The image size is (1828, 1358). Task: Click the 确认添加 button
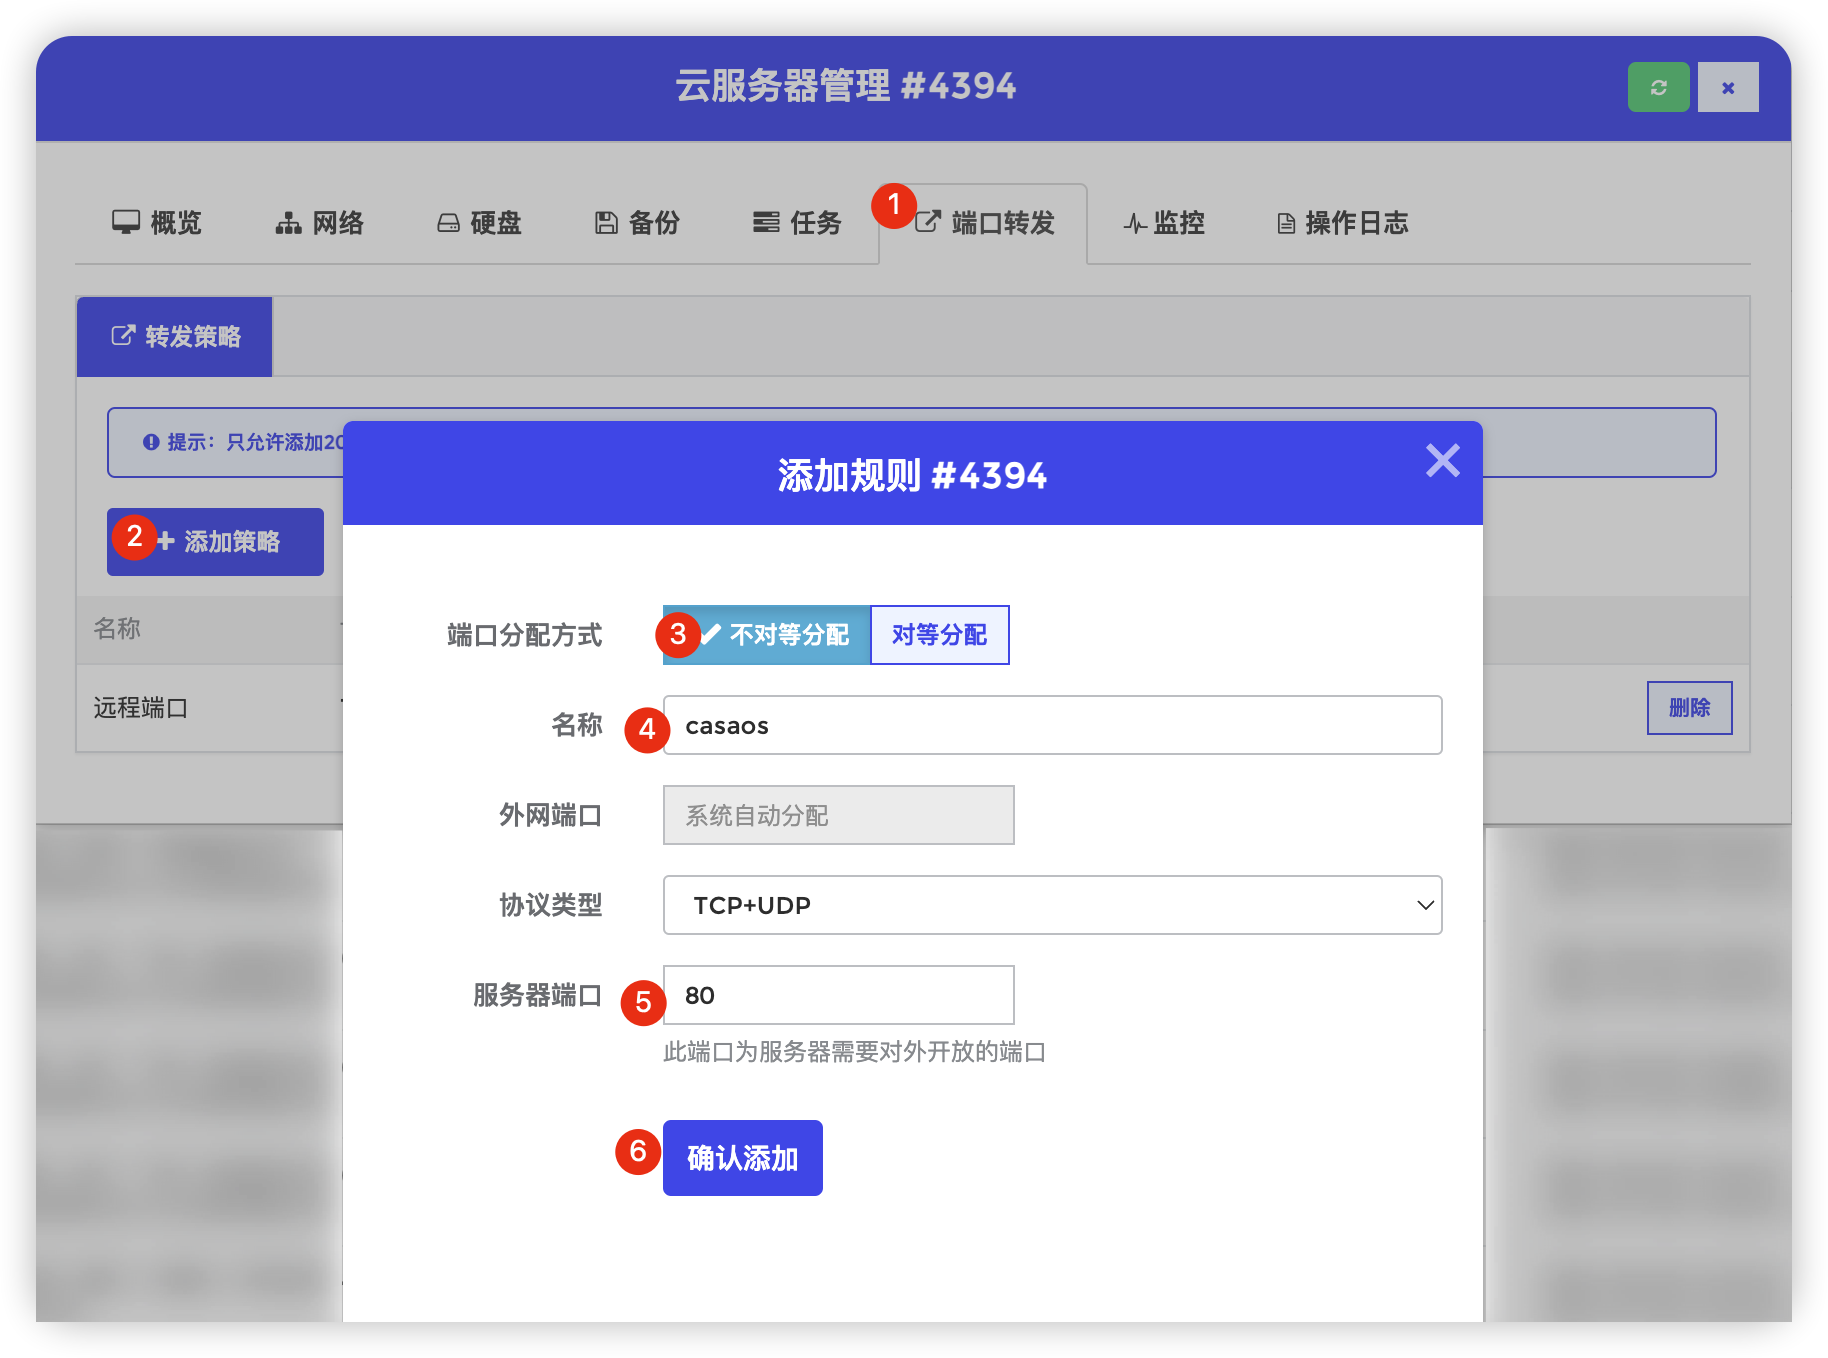(x=743, y=1158)
